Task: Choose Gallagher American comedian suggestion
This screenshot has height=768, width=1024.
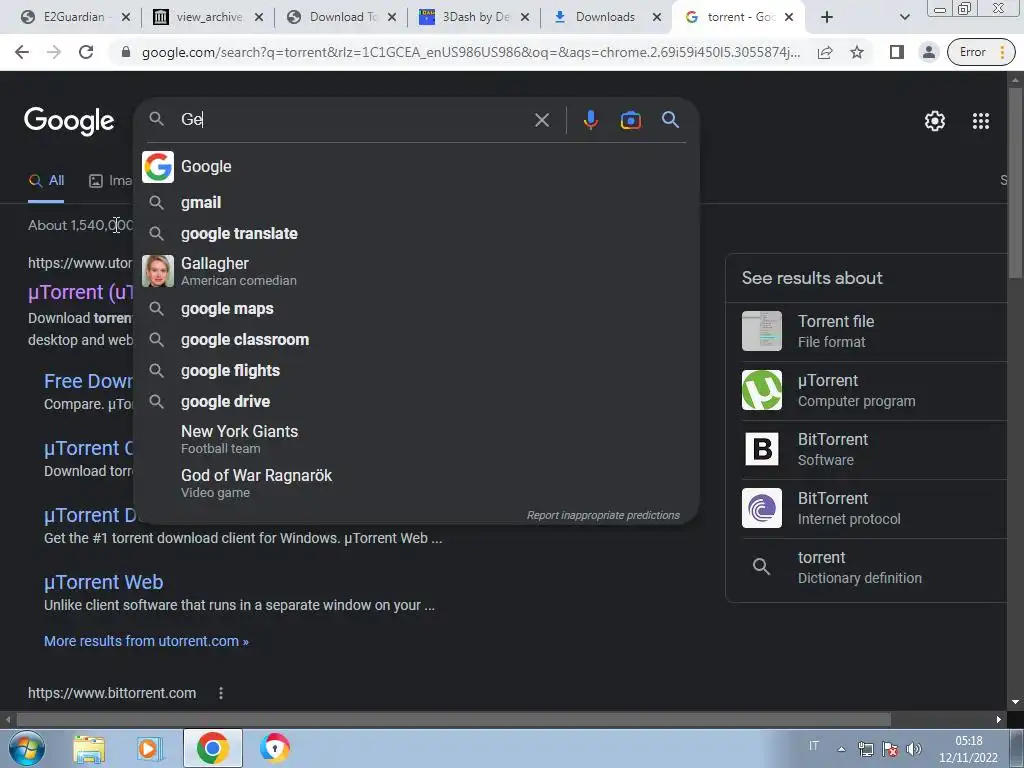Action: tap(417, 271)
